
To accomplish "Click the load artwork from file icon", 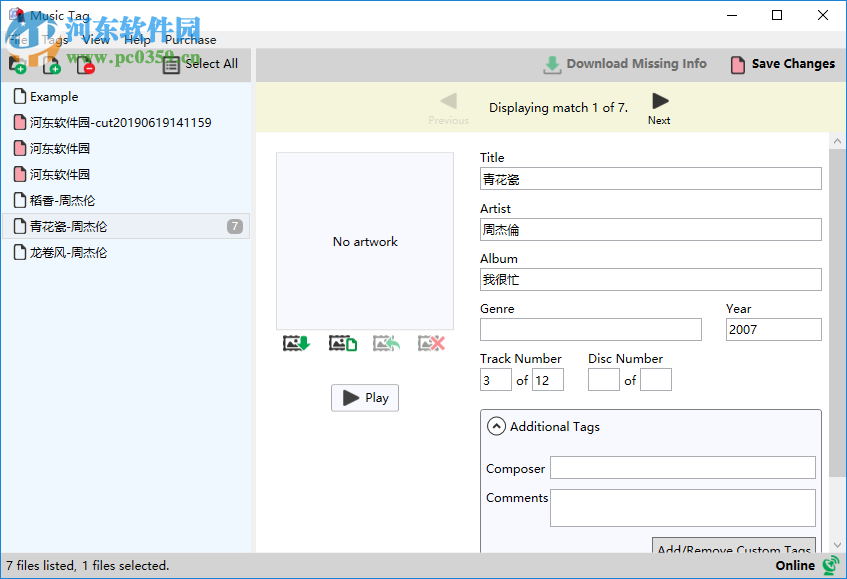I will click(x=342, y=343).
